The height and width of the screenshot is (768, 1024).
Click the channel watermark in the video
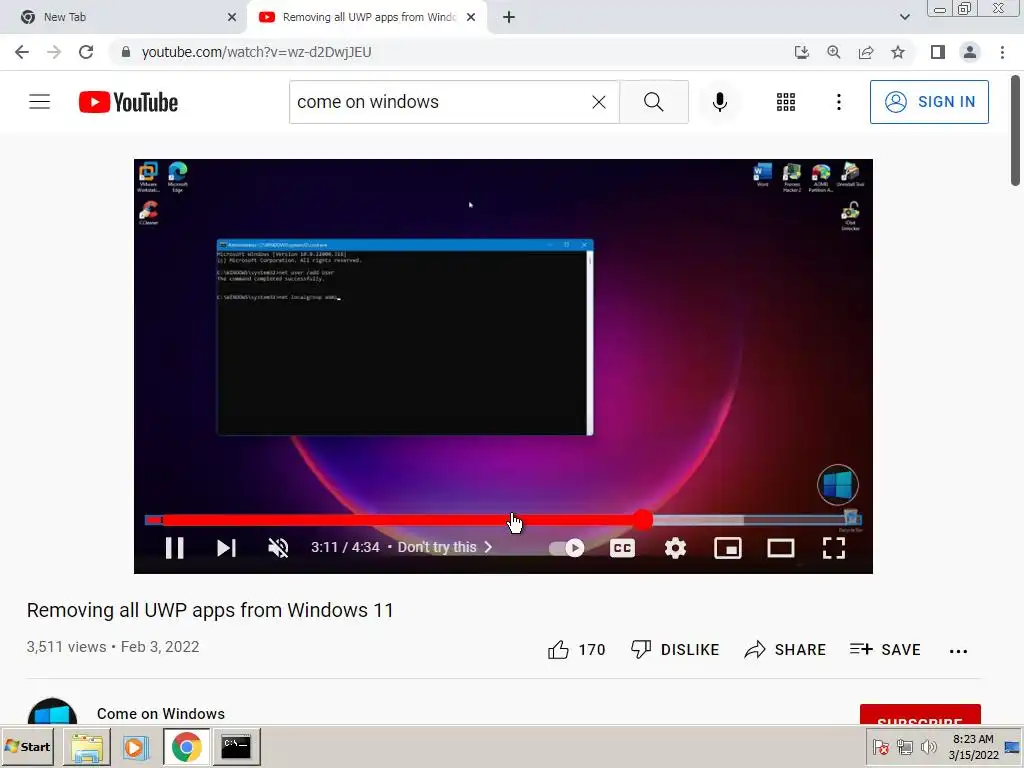point(838,485)
